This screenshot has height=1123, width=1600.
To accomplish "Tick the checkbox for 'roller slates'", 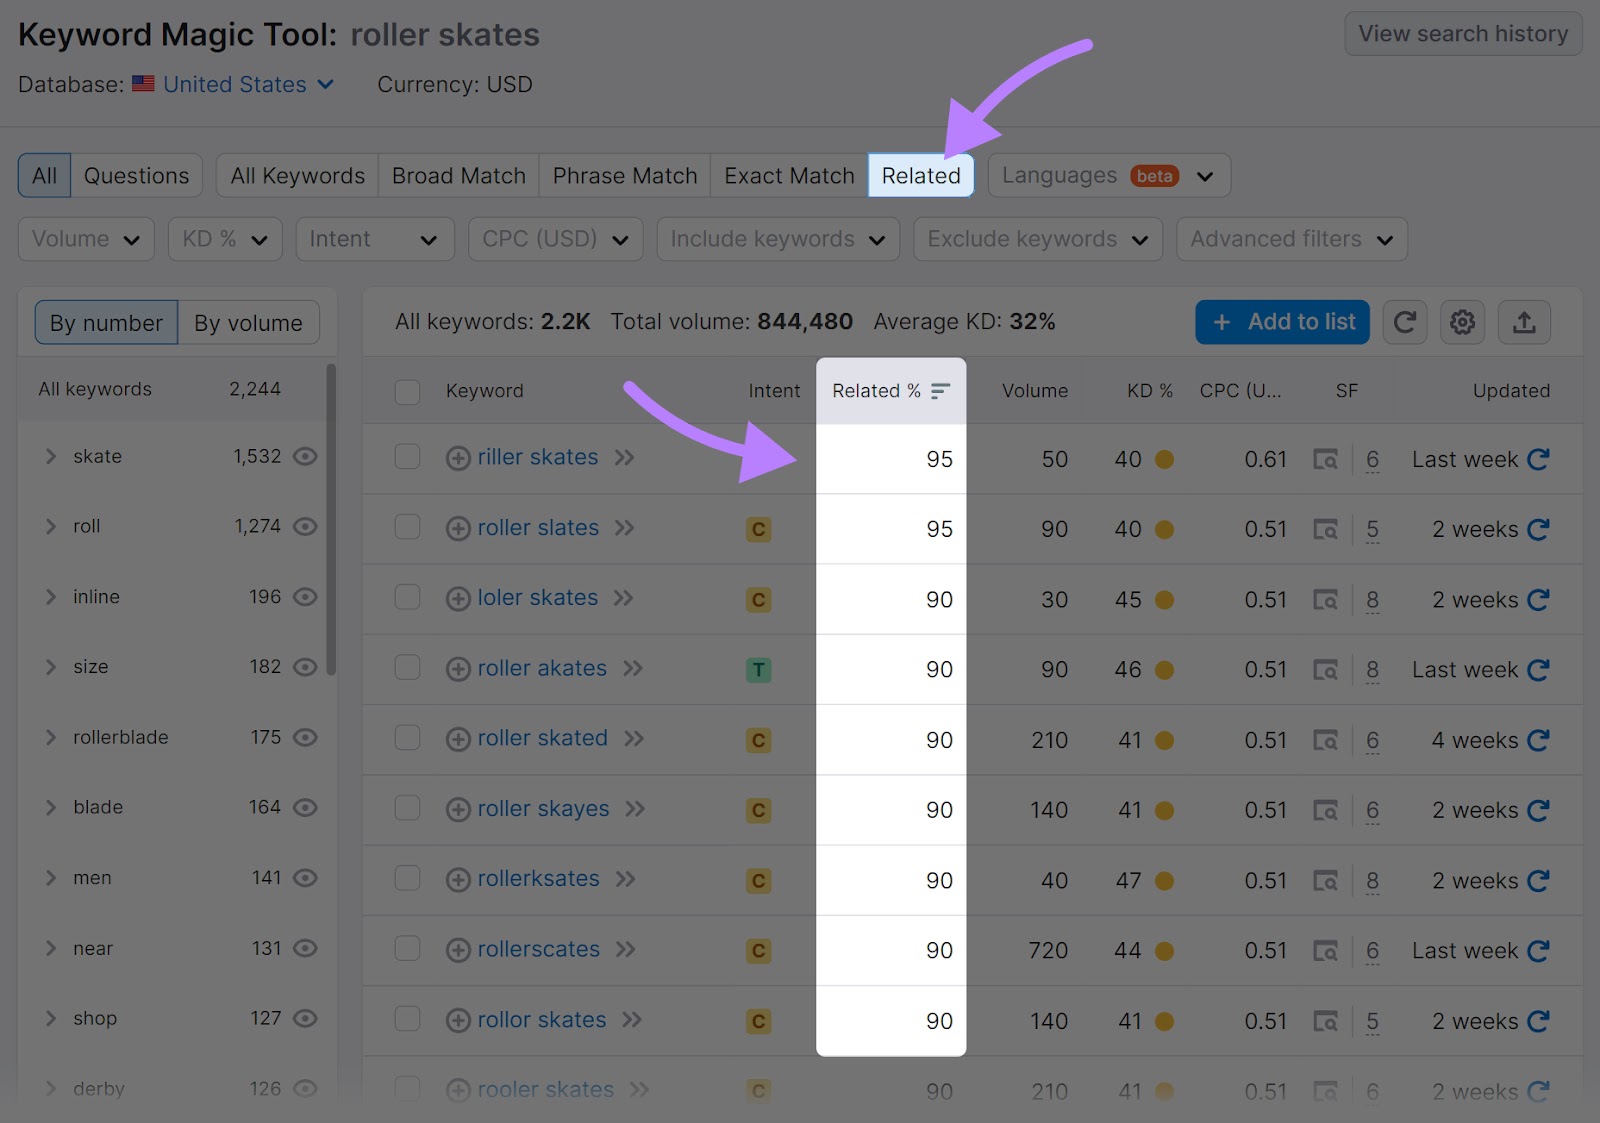I will (407, 528).
